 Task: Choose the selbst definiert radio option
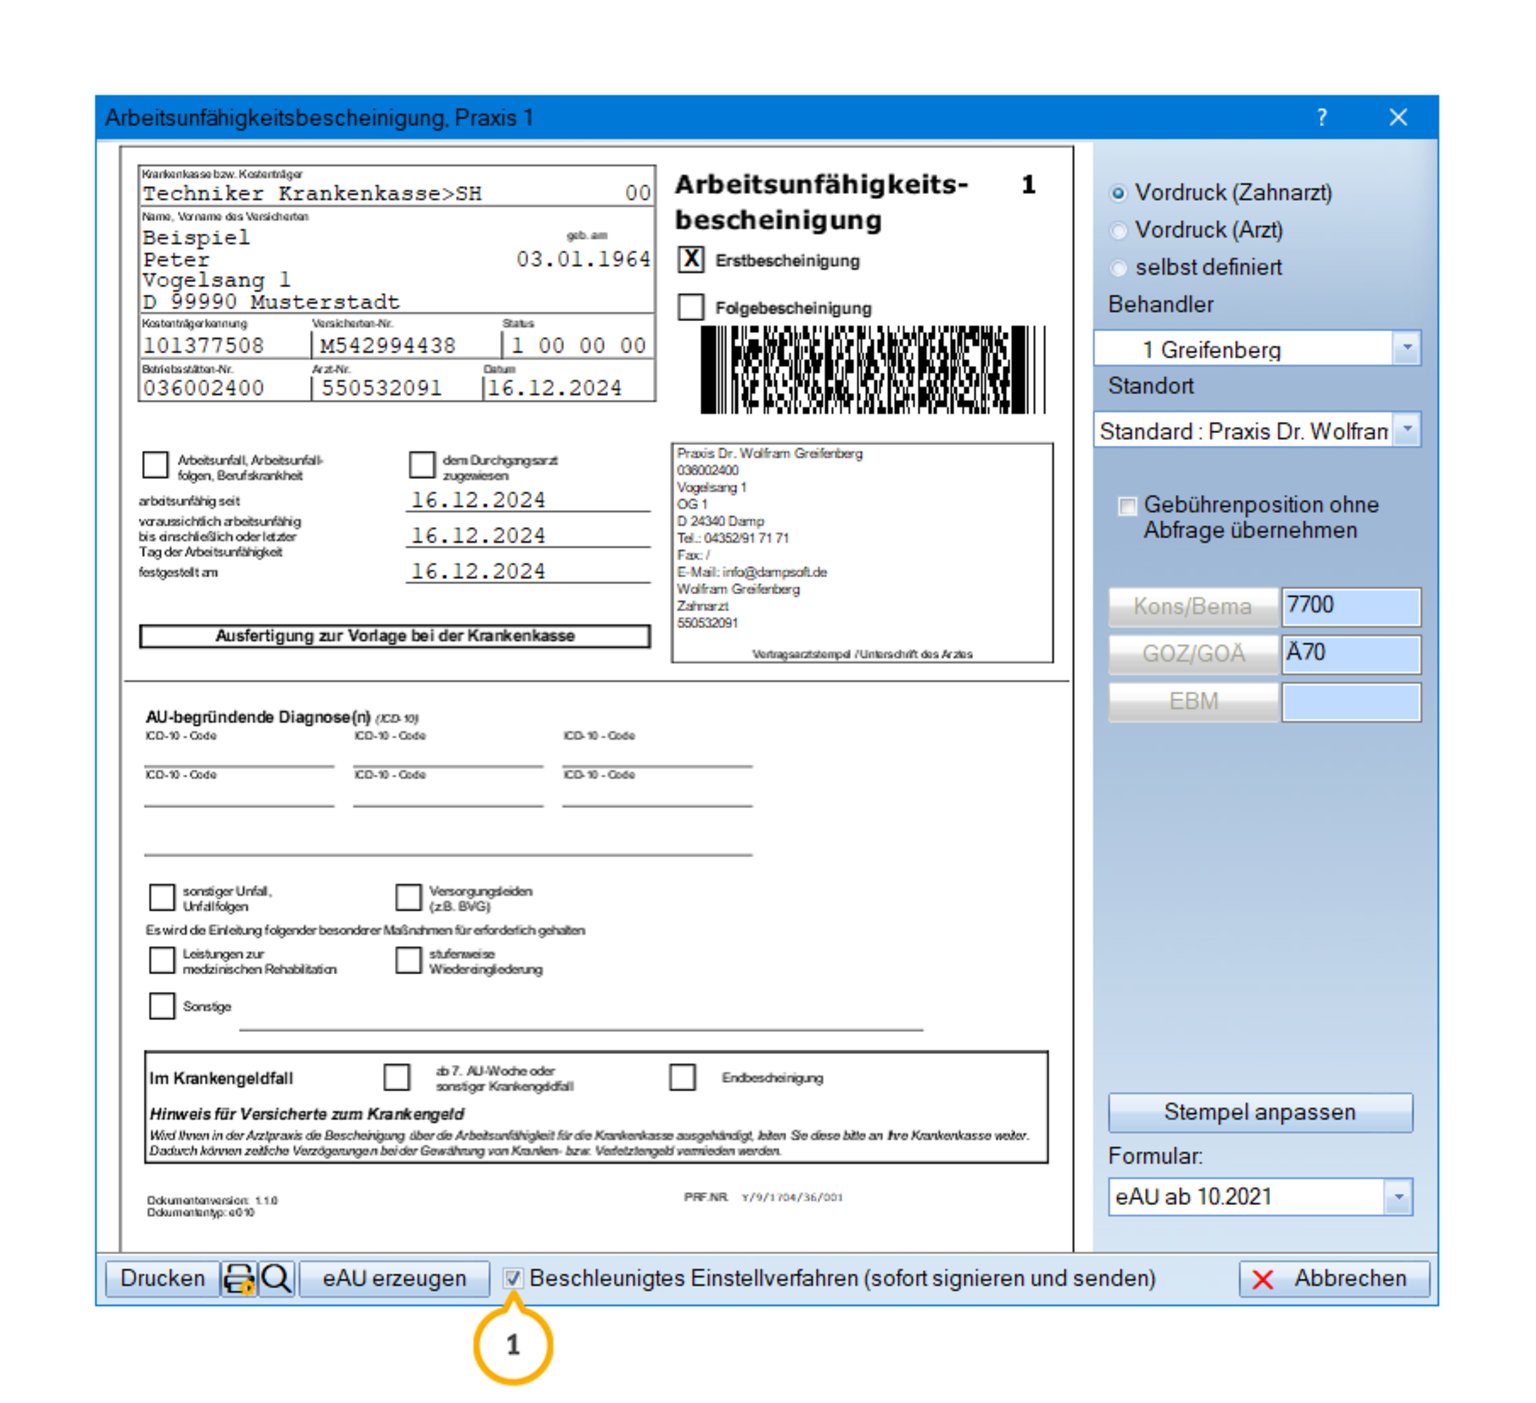pyautogui.click(x=1118, y=268)
